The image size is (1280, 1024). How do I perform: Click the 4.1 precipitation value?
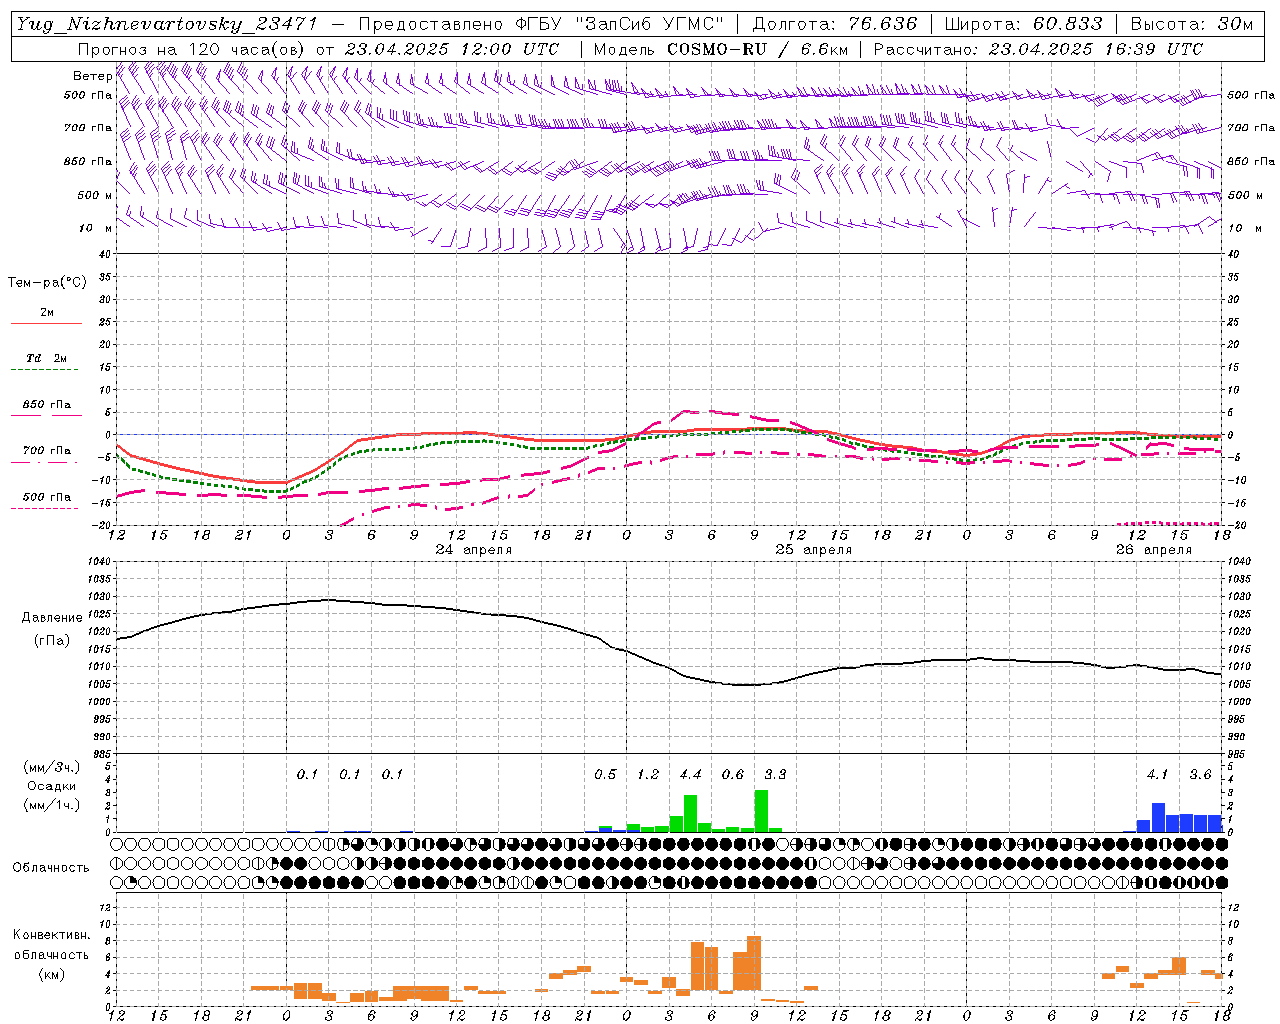[1158, 775]
